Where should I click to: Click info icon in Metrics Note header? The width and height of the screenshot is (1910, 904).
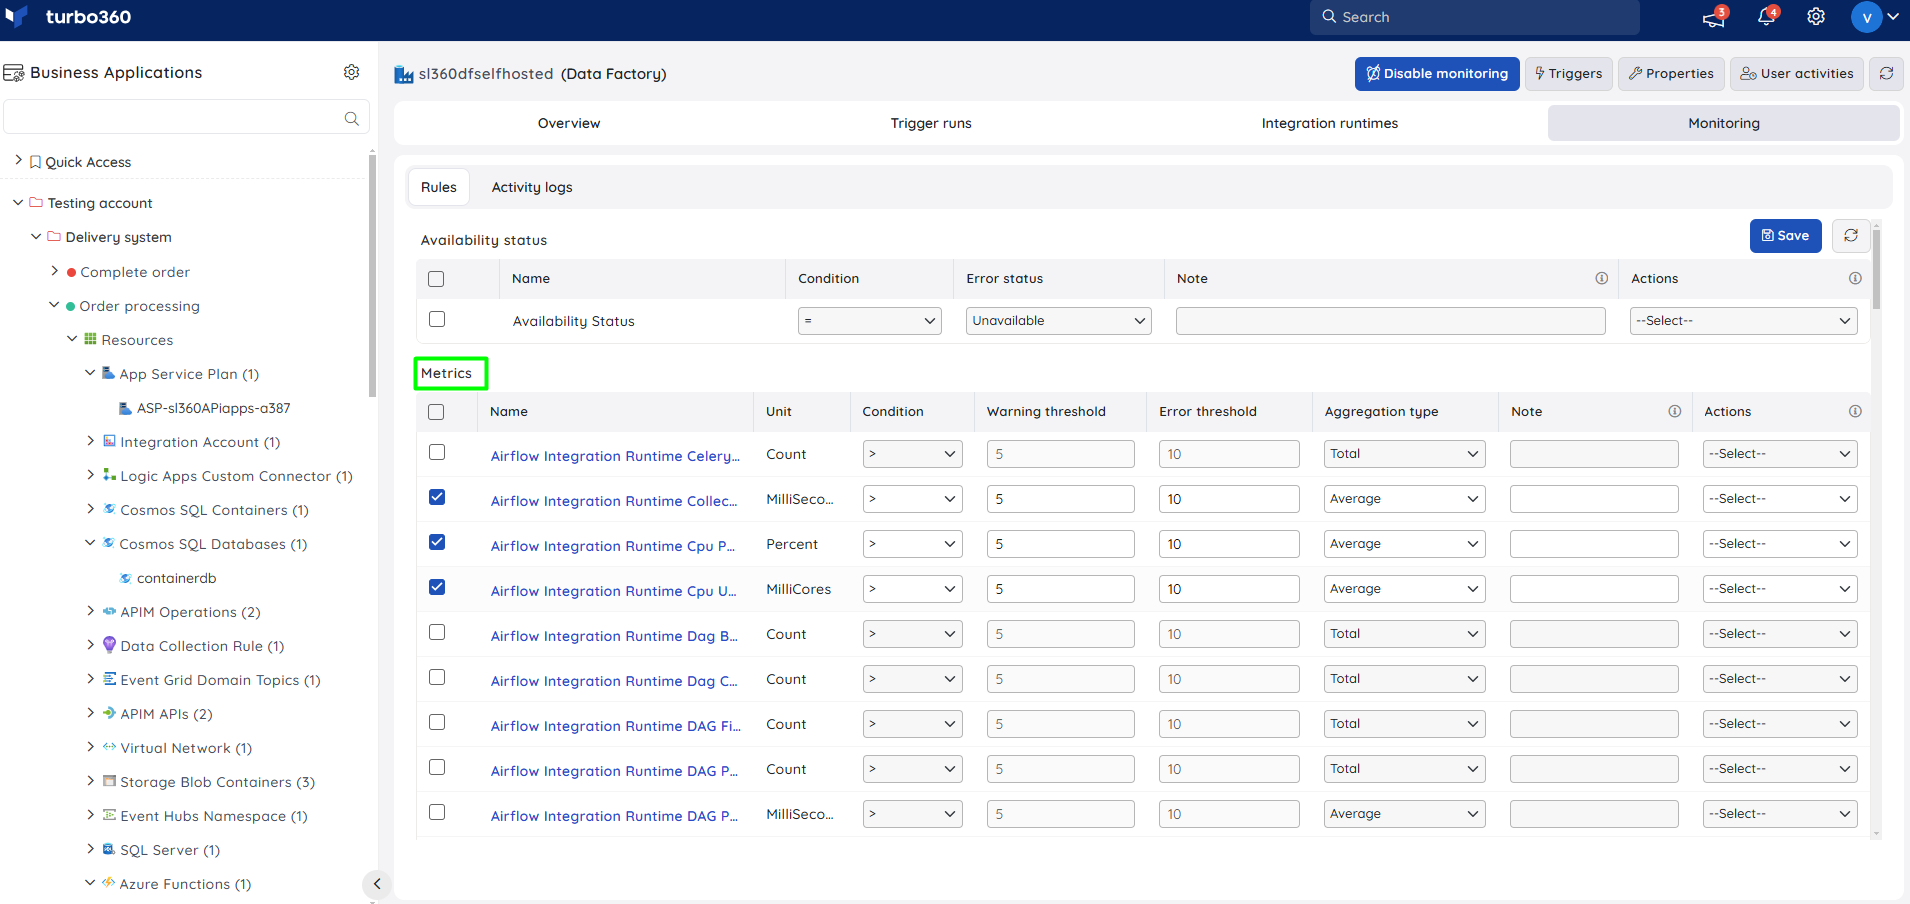coord(1674,411)
